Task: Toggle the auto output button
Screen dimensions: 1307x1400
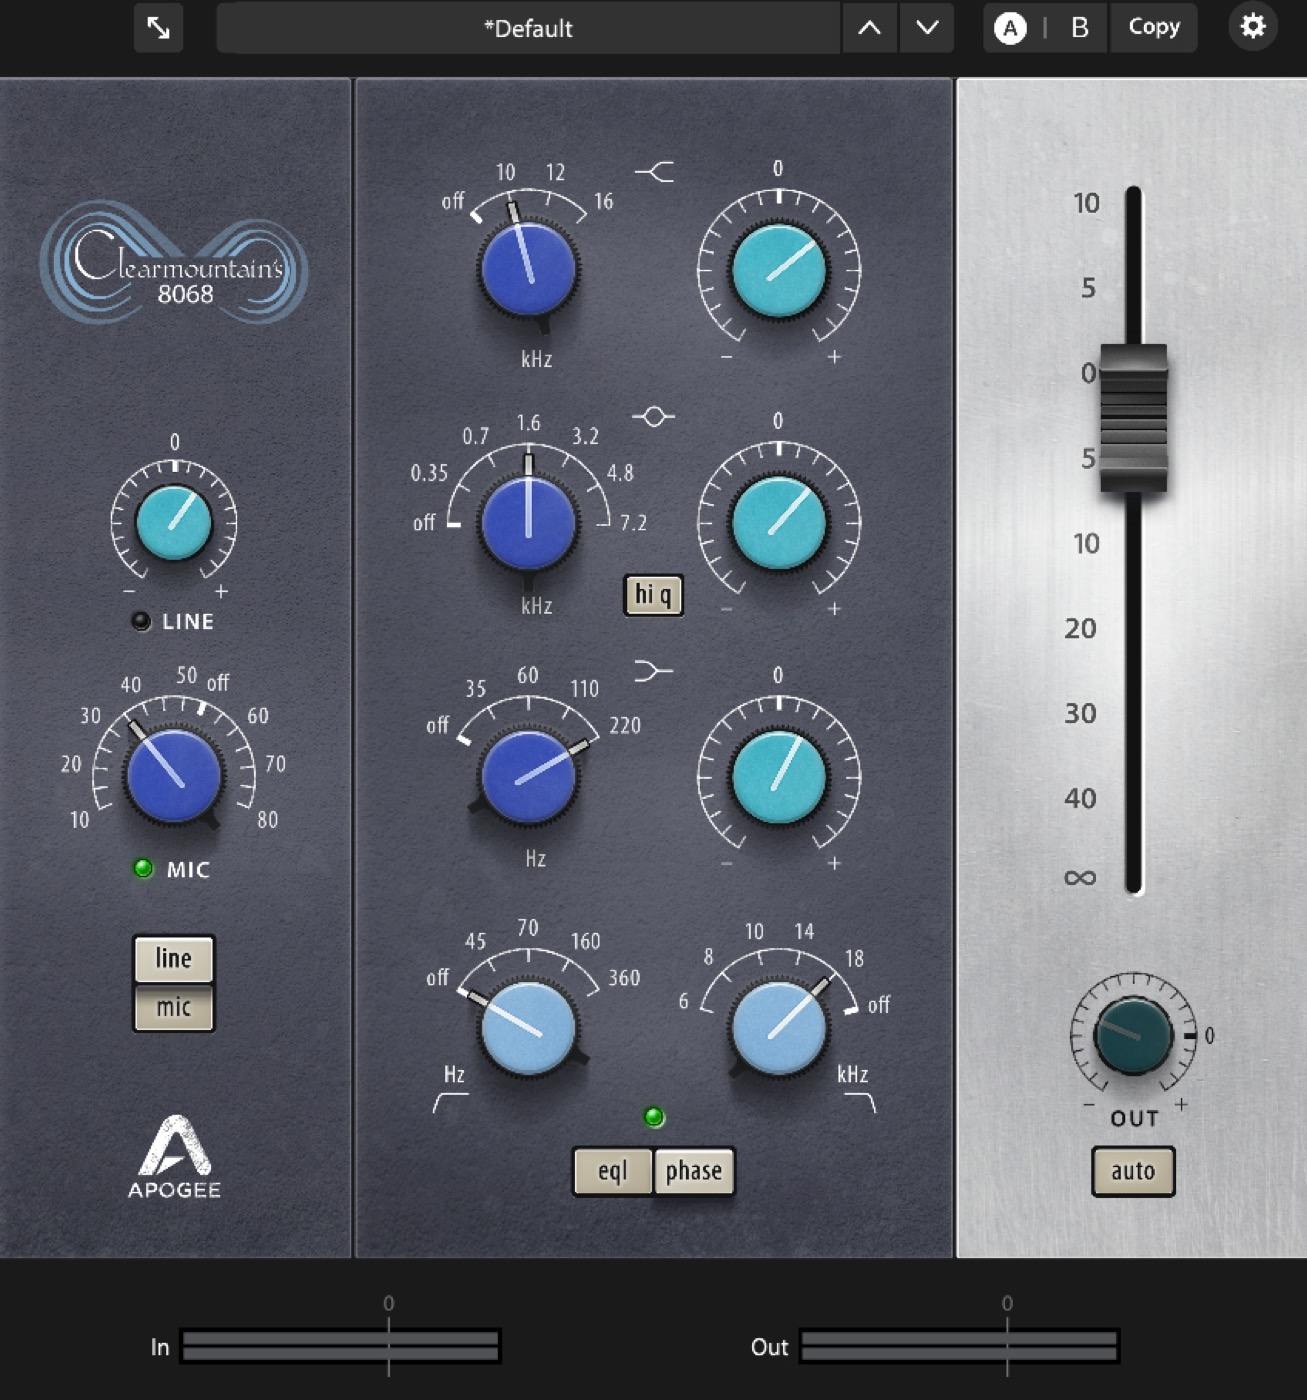Action: click(x=1133, y=1171)
